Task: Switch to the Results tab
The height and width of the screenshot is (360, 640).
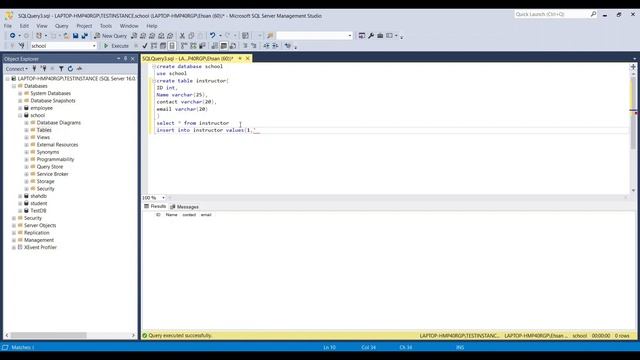Action: [155, 207]
